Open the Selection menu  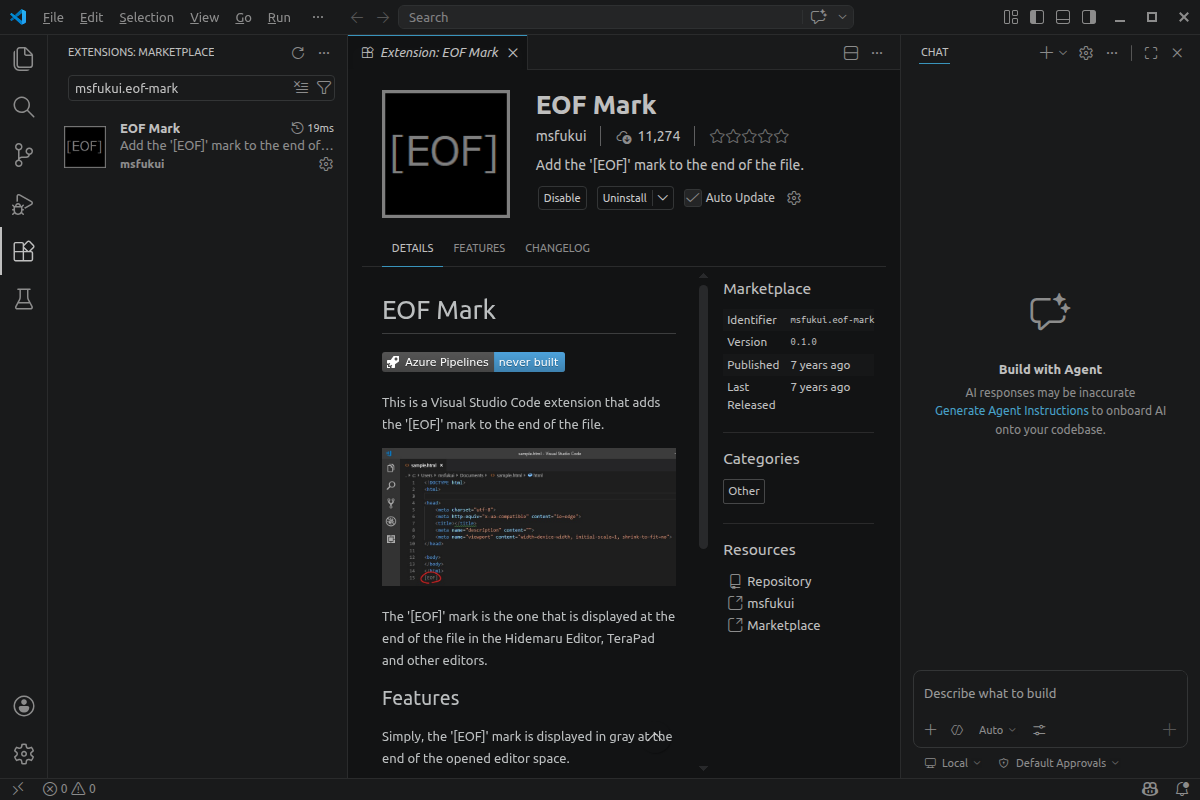(146, 17)
